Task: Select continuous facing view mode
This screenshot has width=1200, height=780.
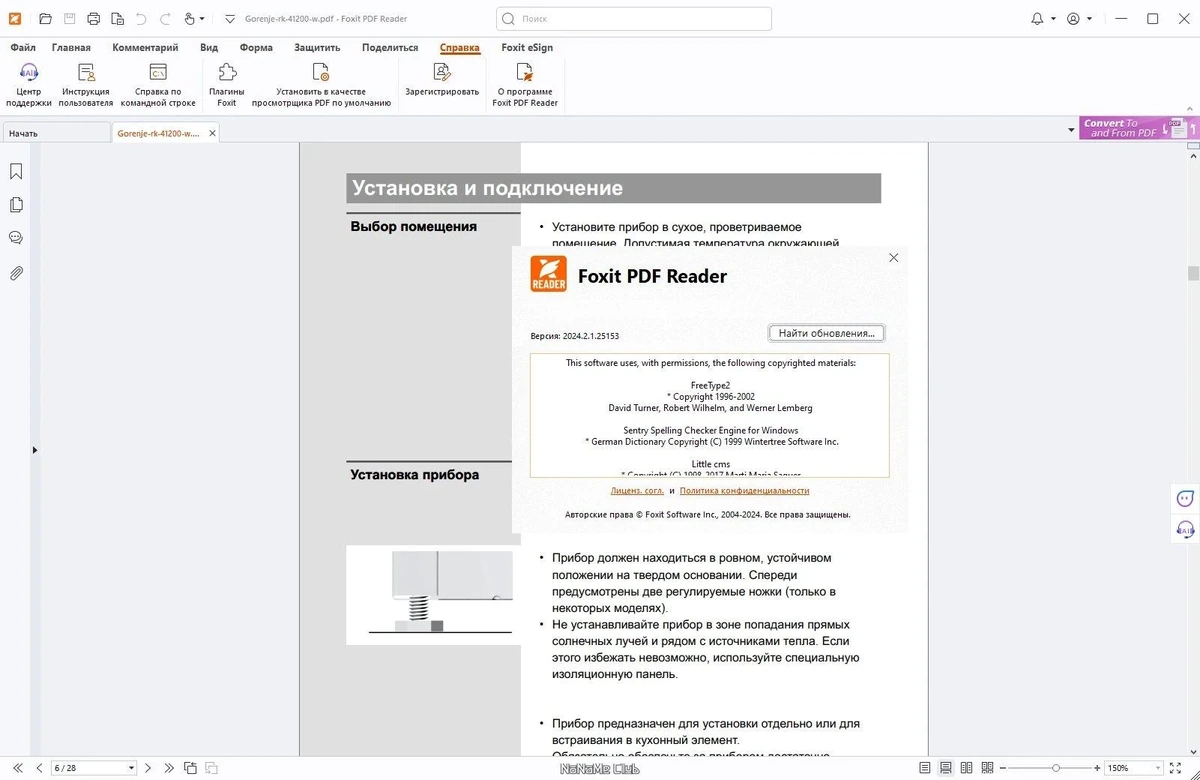Action: pyautogui.click(x=988, y=768)
